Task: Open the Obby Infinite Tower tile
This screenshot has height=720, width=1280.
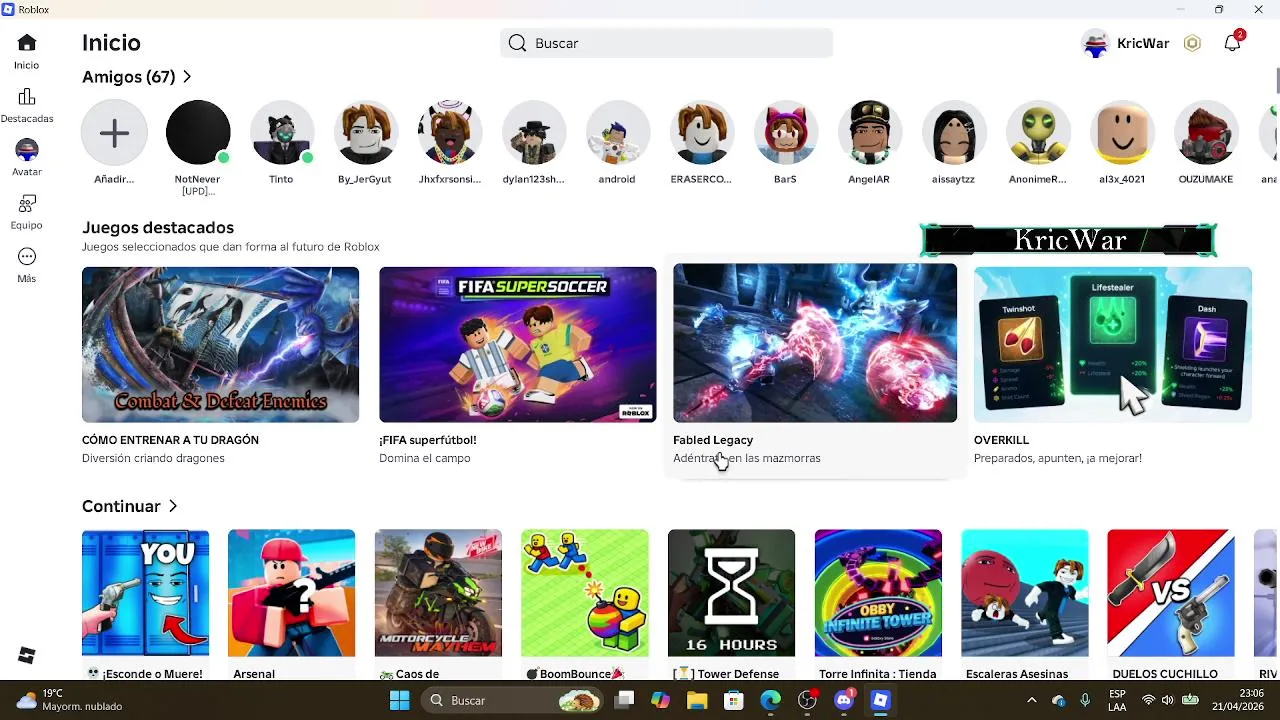Action: pos(878,604)
